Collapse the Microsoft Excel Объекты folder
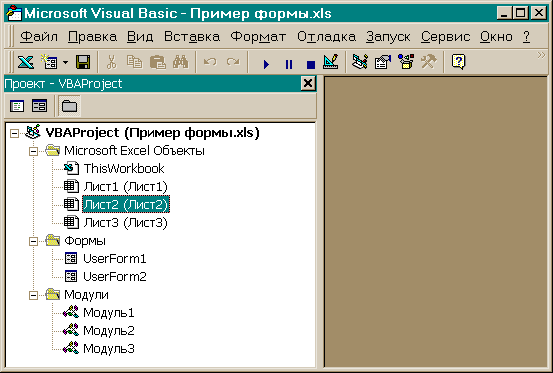553x373 pixels. (34, 152)
